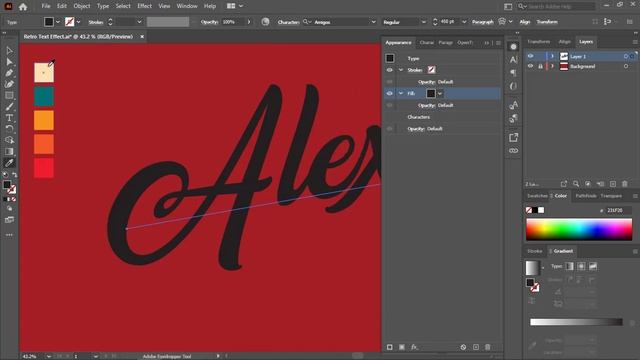Swap fill and stroke colors
Image resolution: width=640 pixels, height=360 pixels.
15,175
